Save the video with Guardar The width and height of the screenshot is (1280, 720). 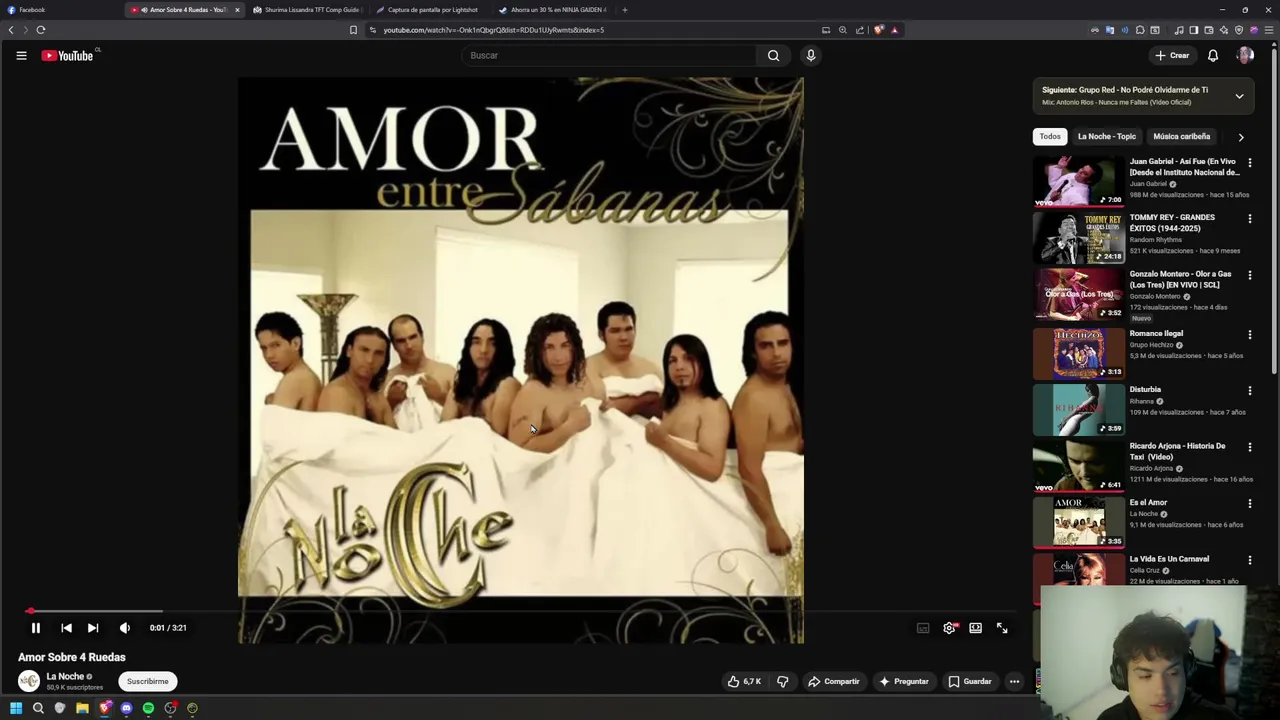click(x=970, y=681)
